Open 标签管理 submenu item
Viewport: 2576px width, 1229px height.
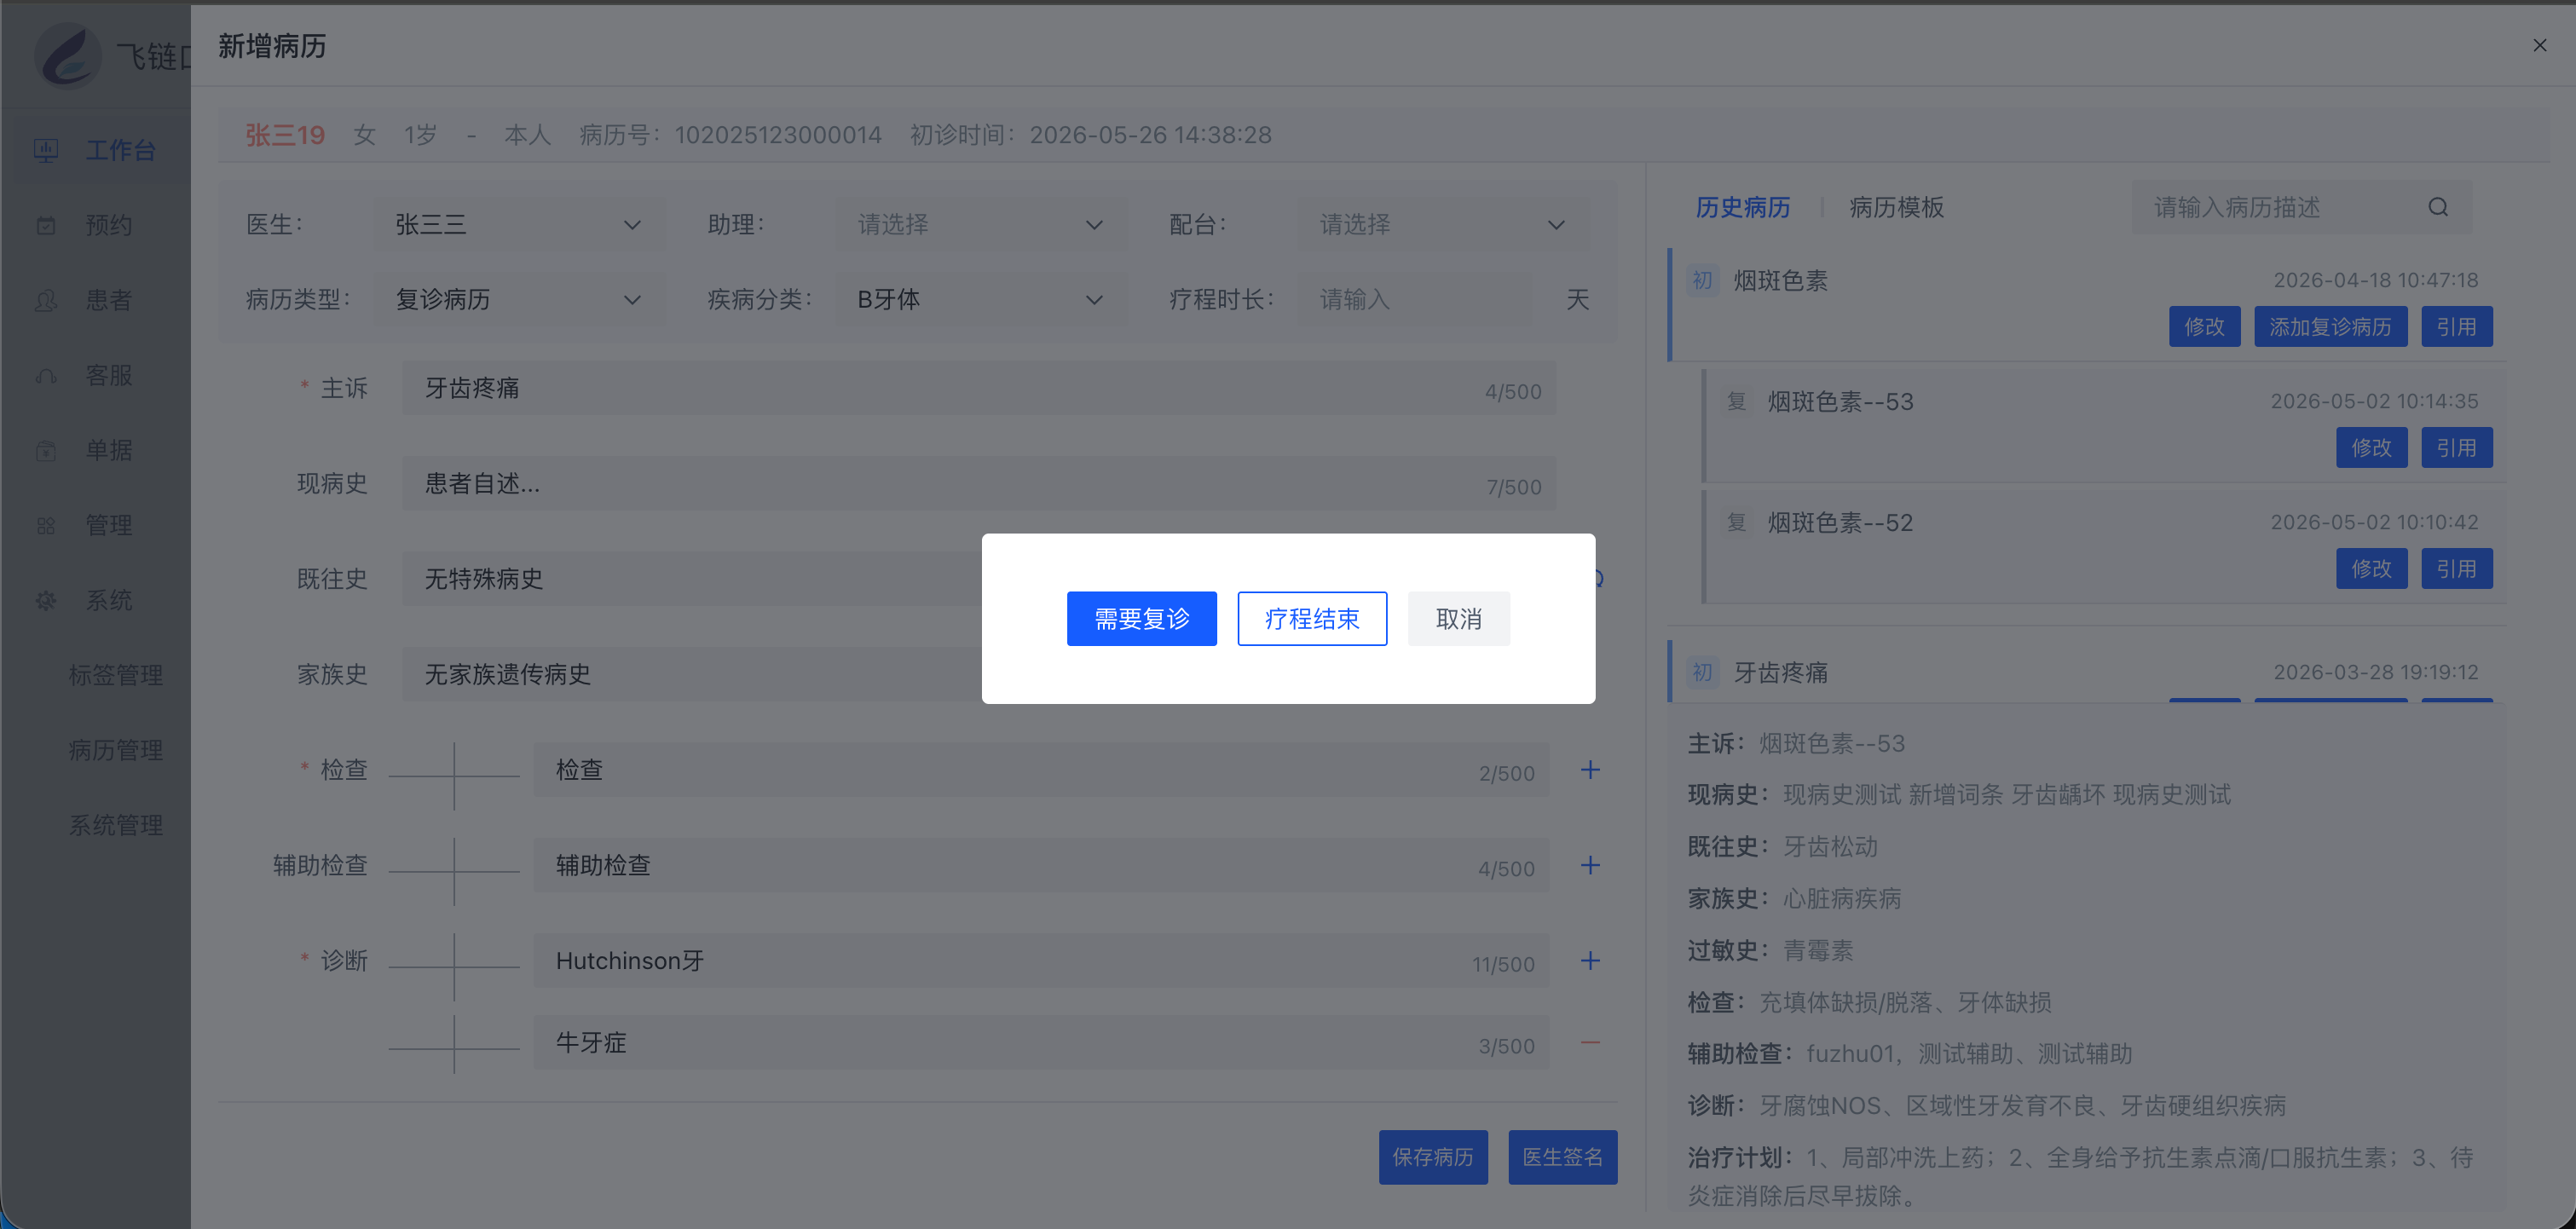click(115, 675)
